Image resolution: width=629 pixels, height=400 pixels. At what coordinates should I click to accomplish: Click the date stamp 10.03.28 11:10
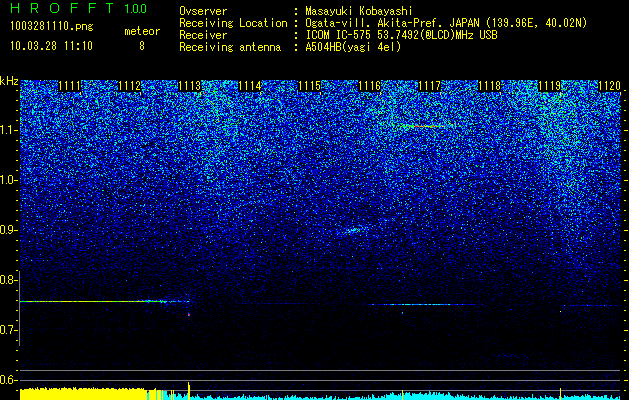51,46
